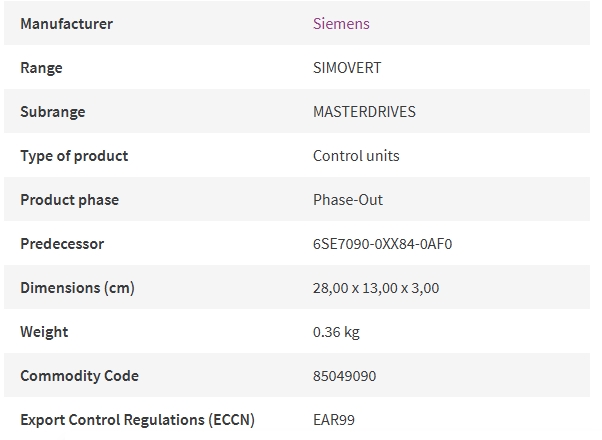Click the Range row label
Viewport: 602px width, 440px height.
[41, 68]
